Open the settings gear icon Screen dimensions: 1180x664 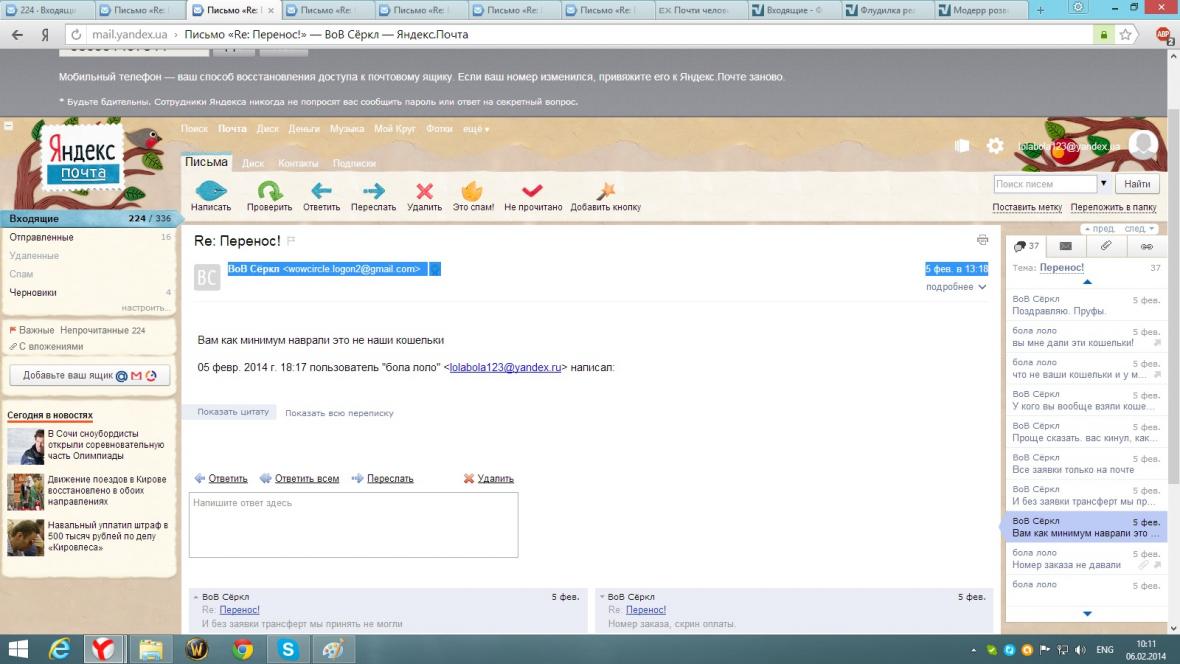[x=995, y=146]
